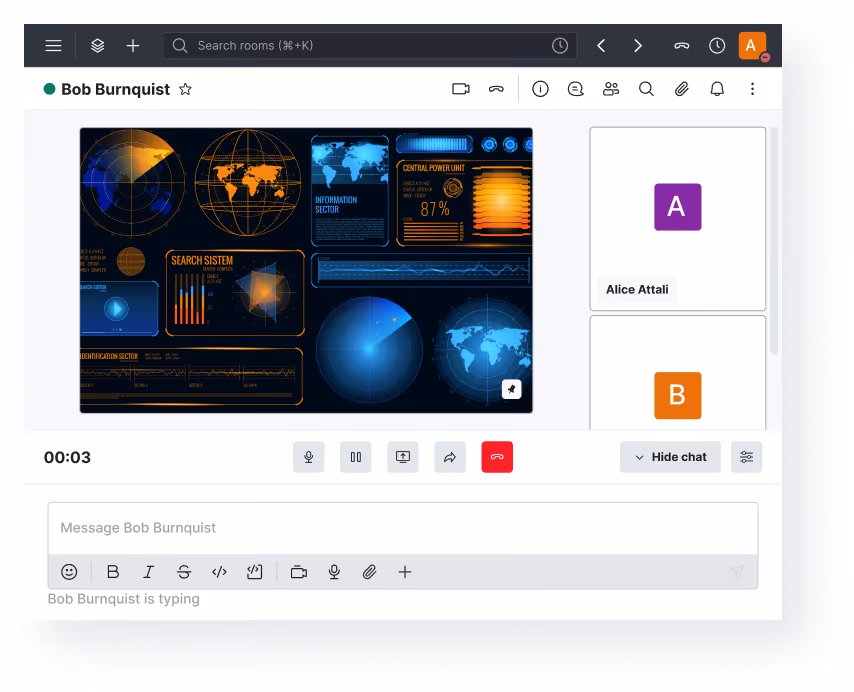Open the workspaces layers icon
This screenshot has height=692, width=854.
(97, 46)
